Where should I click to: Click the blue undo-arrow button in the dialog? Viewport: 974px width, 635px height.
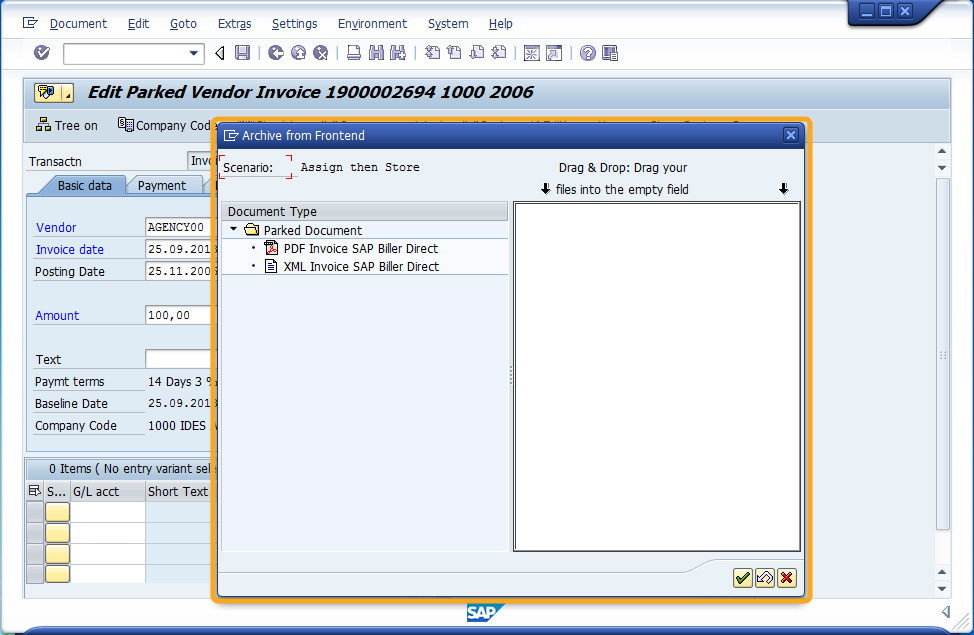(765, 578)
